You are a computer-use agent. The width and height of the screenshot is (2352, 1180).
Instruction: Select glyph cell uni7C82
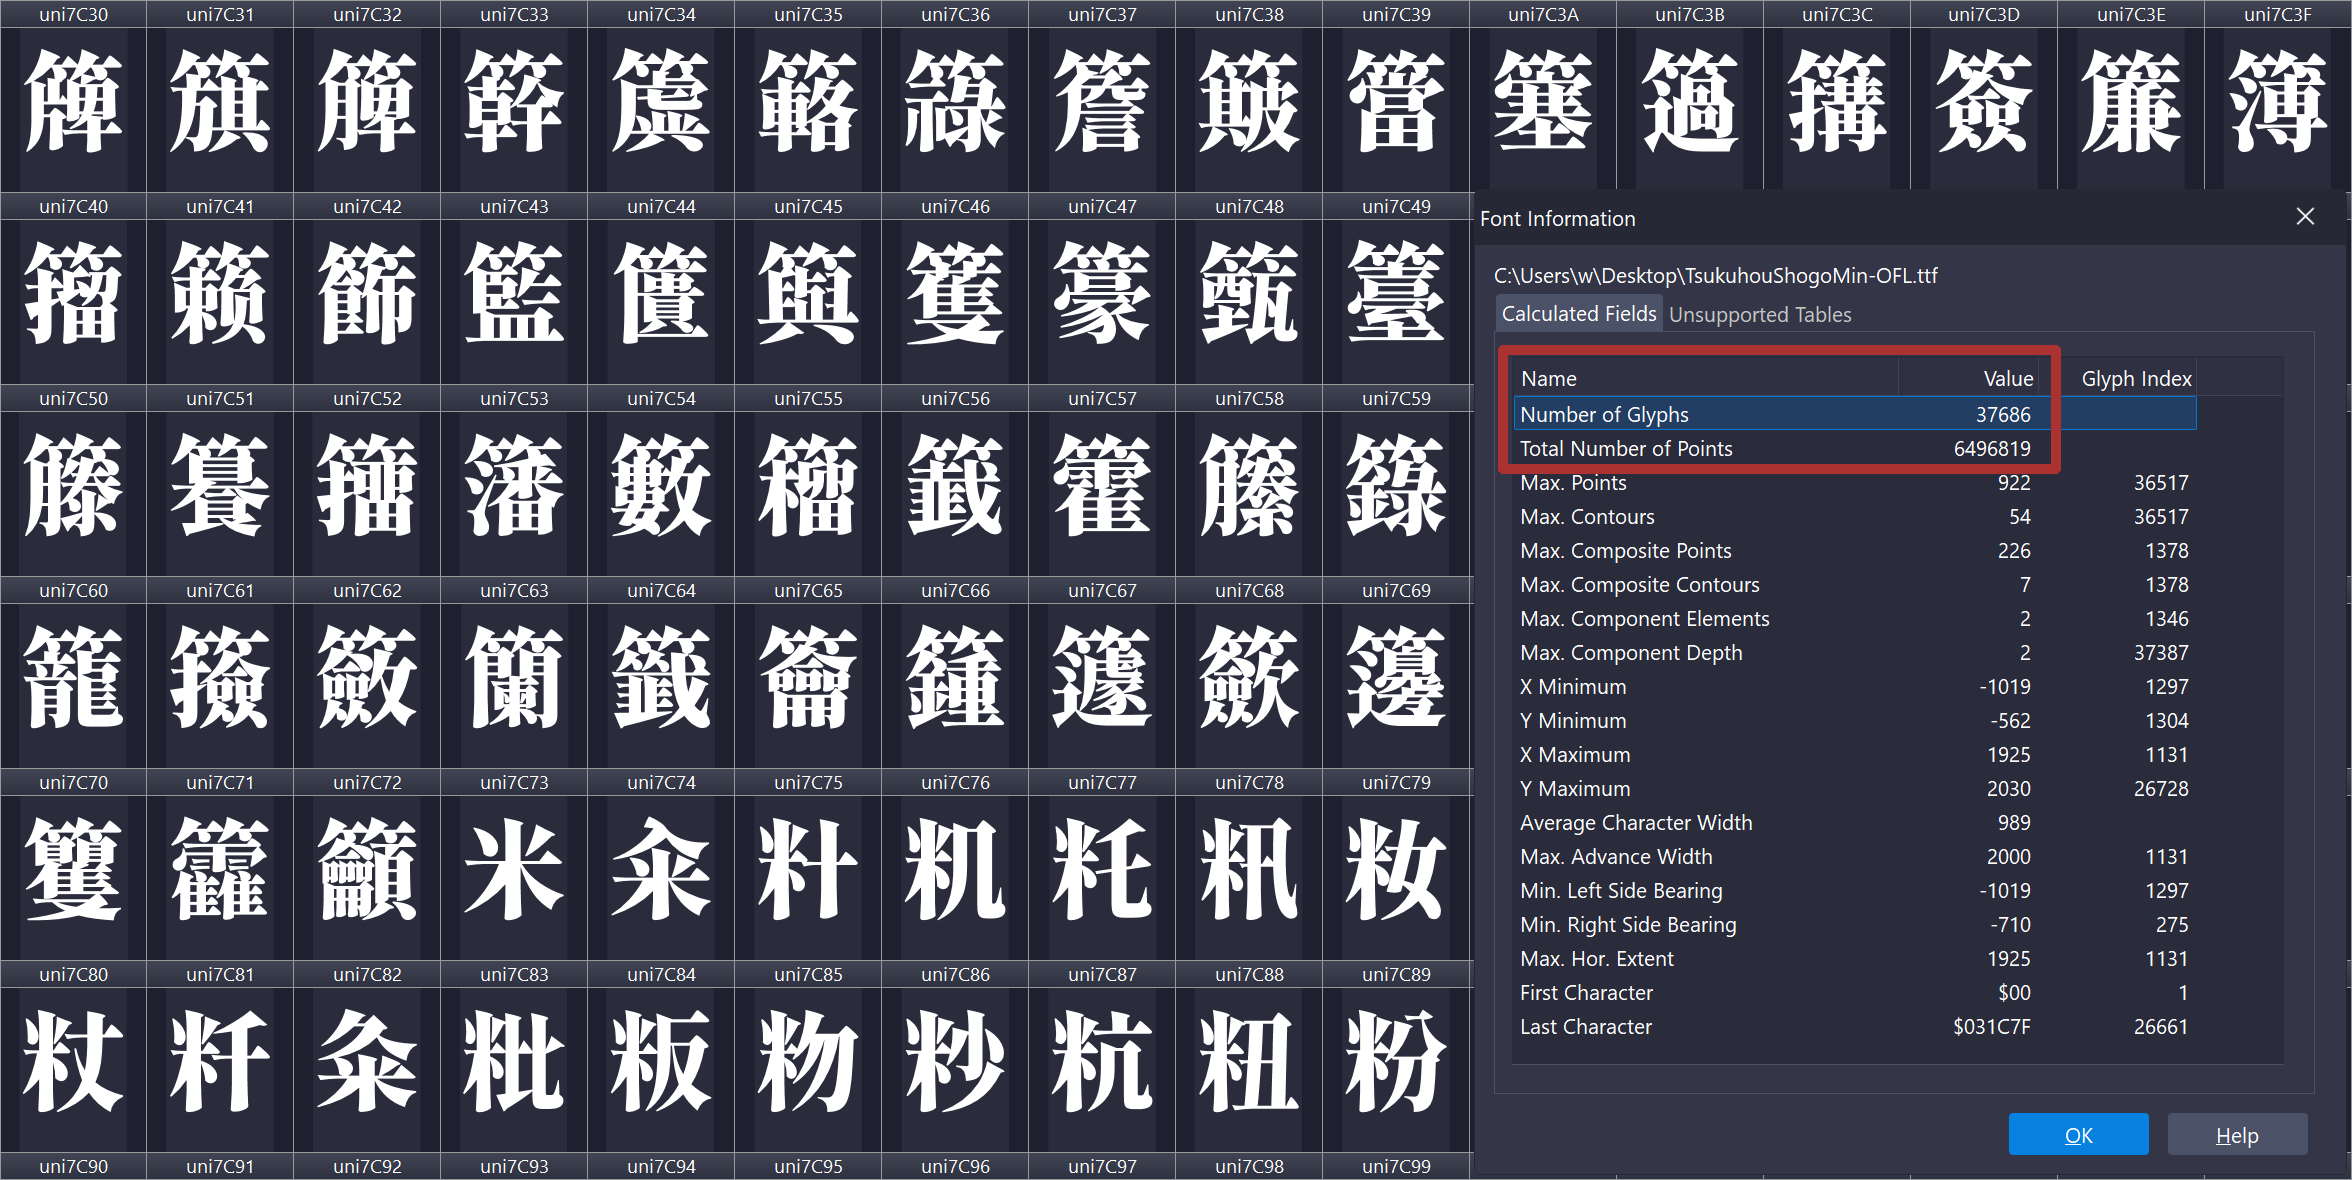[367, 1056]
